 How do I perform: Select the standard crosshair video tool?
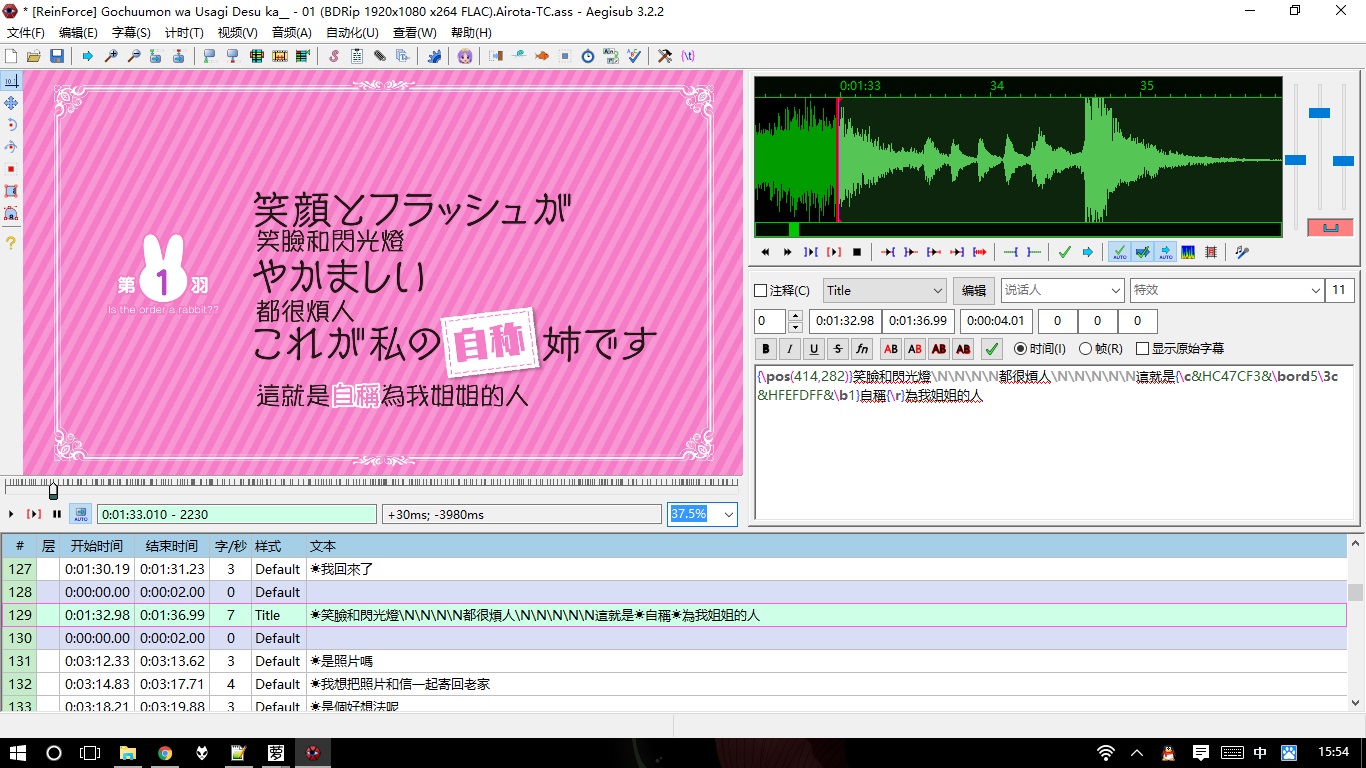[x=11, y=81]
